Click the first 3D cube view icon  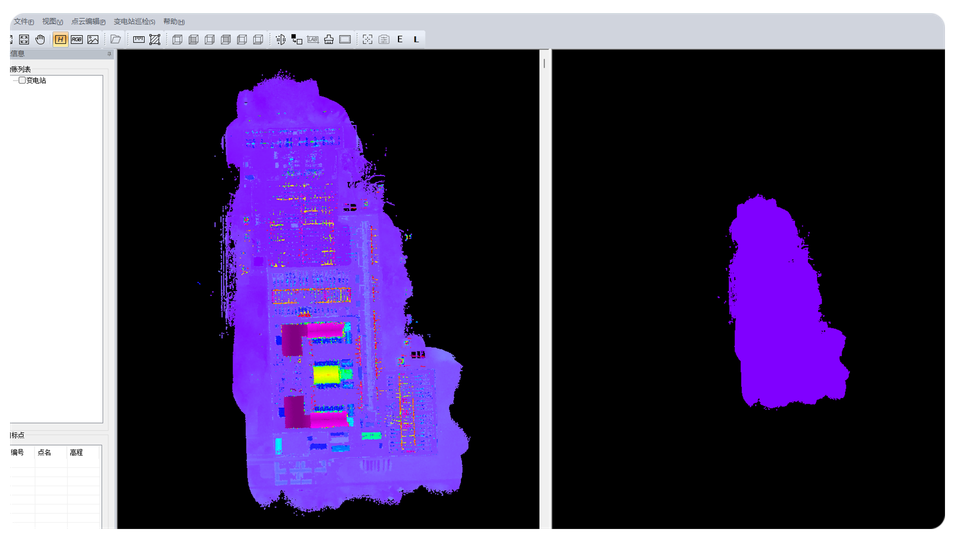[x=178, y=39]
